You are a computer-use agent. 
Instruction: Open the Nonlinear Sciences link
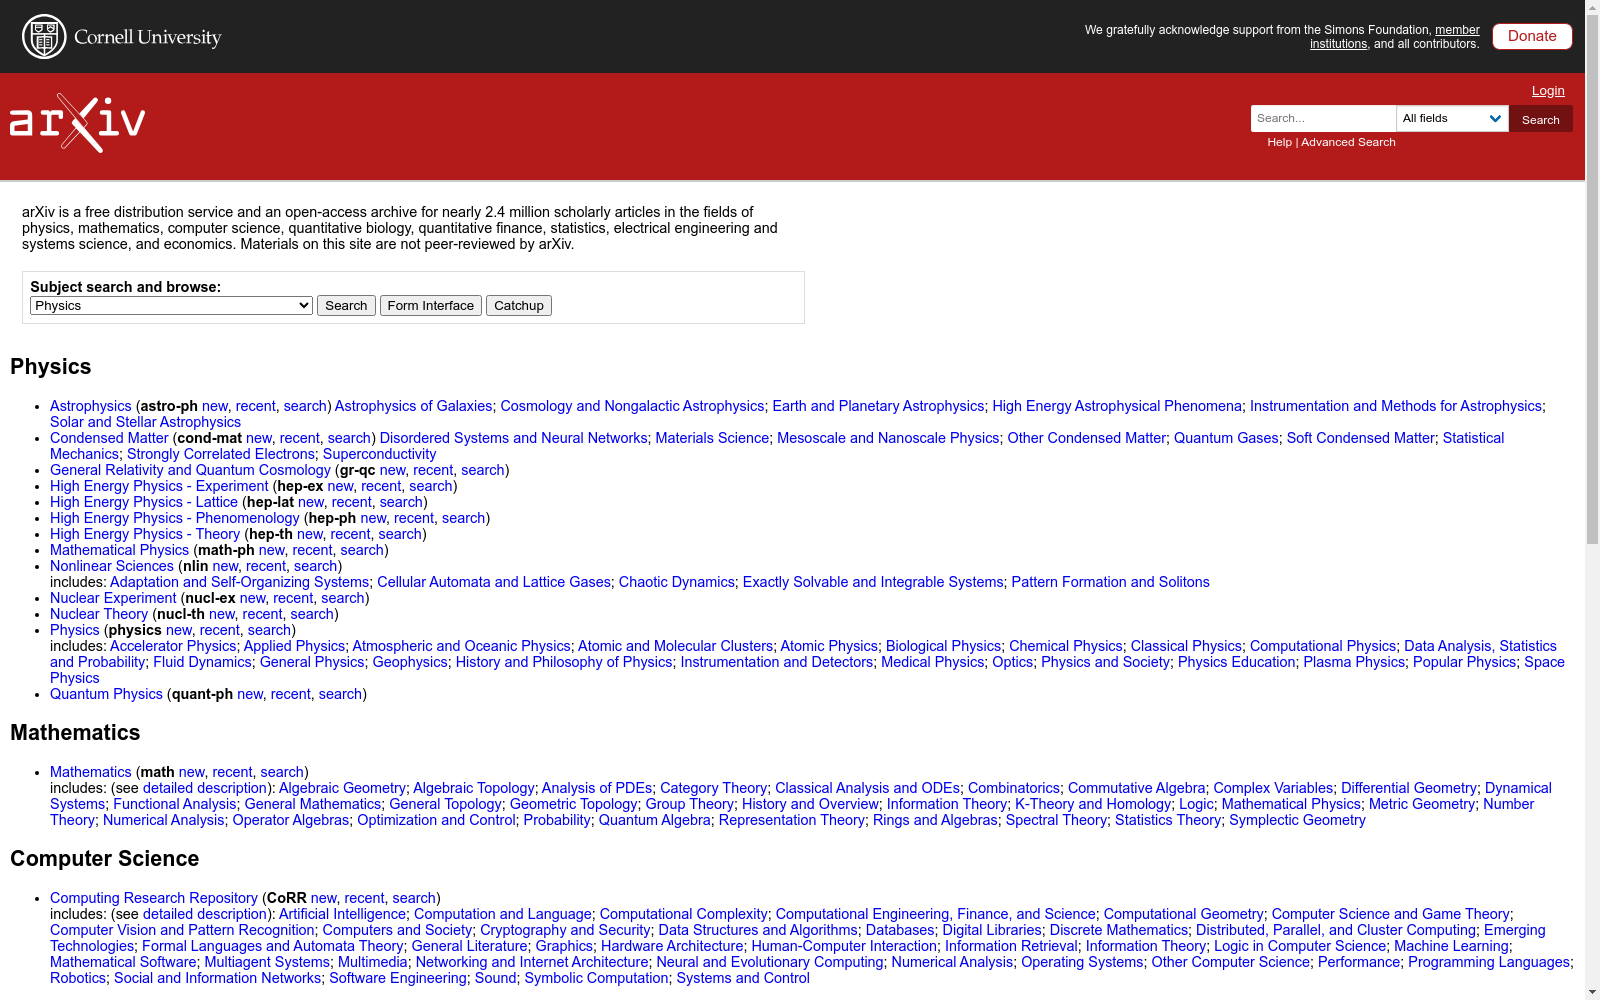(x=112, y=566)
